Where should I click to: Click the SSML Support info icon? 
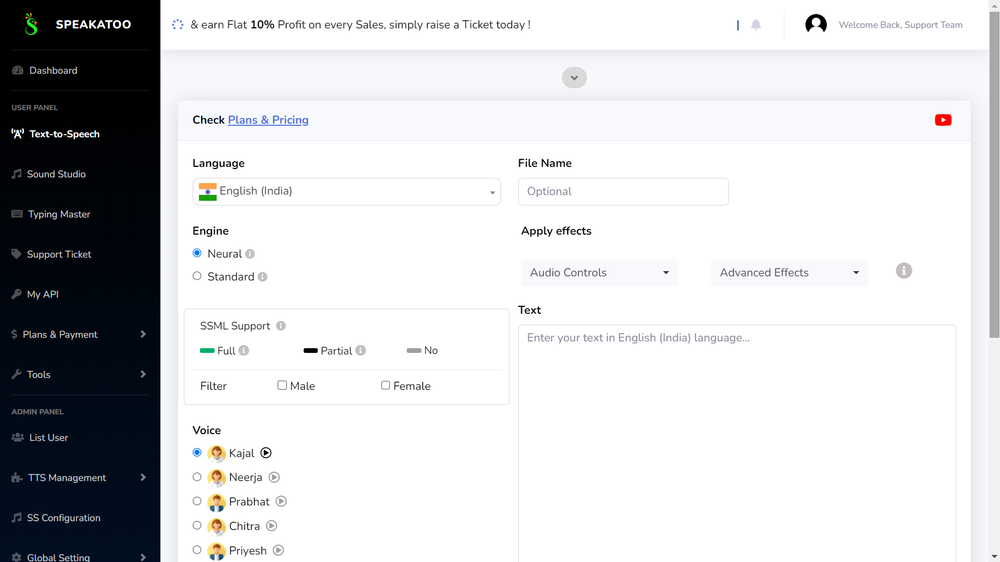(281, 326)
